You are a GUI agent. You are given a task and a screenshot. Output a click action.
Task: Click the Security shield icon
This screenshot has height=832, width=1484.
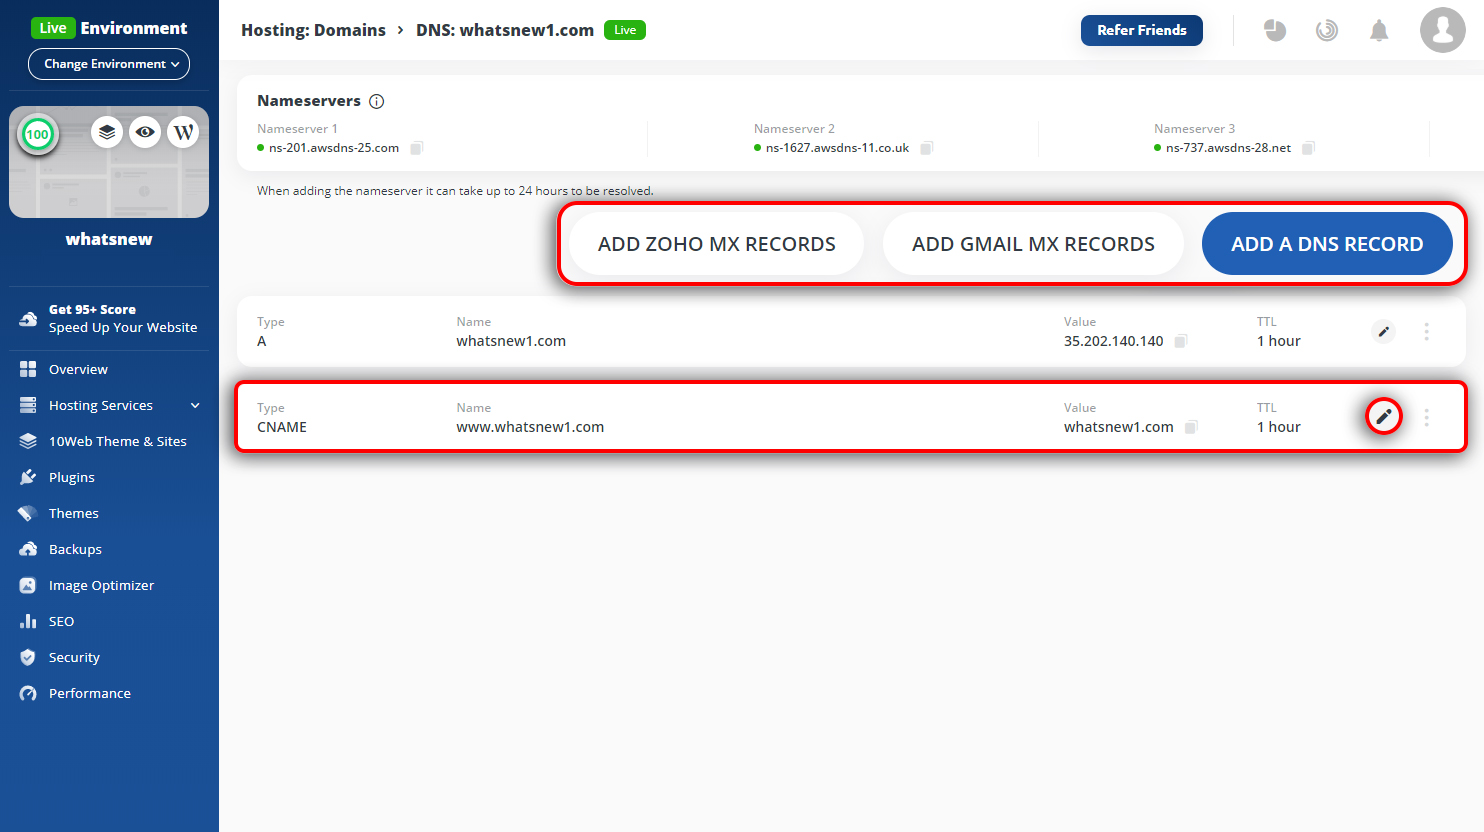click(28, 657)
